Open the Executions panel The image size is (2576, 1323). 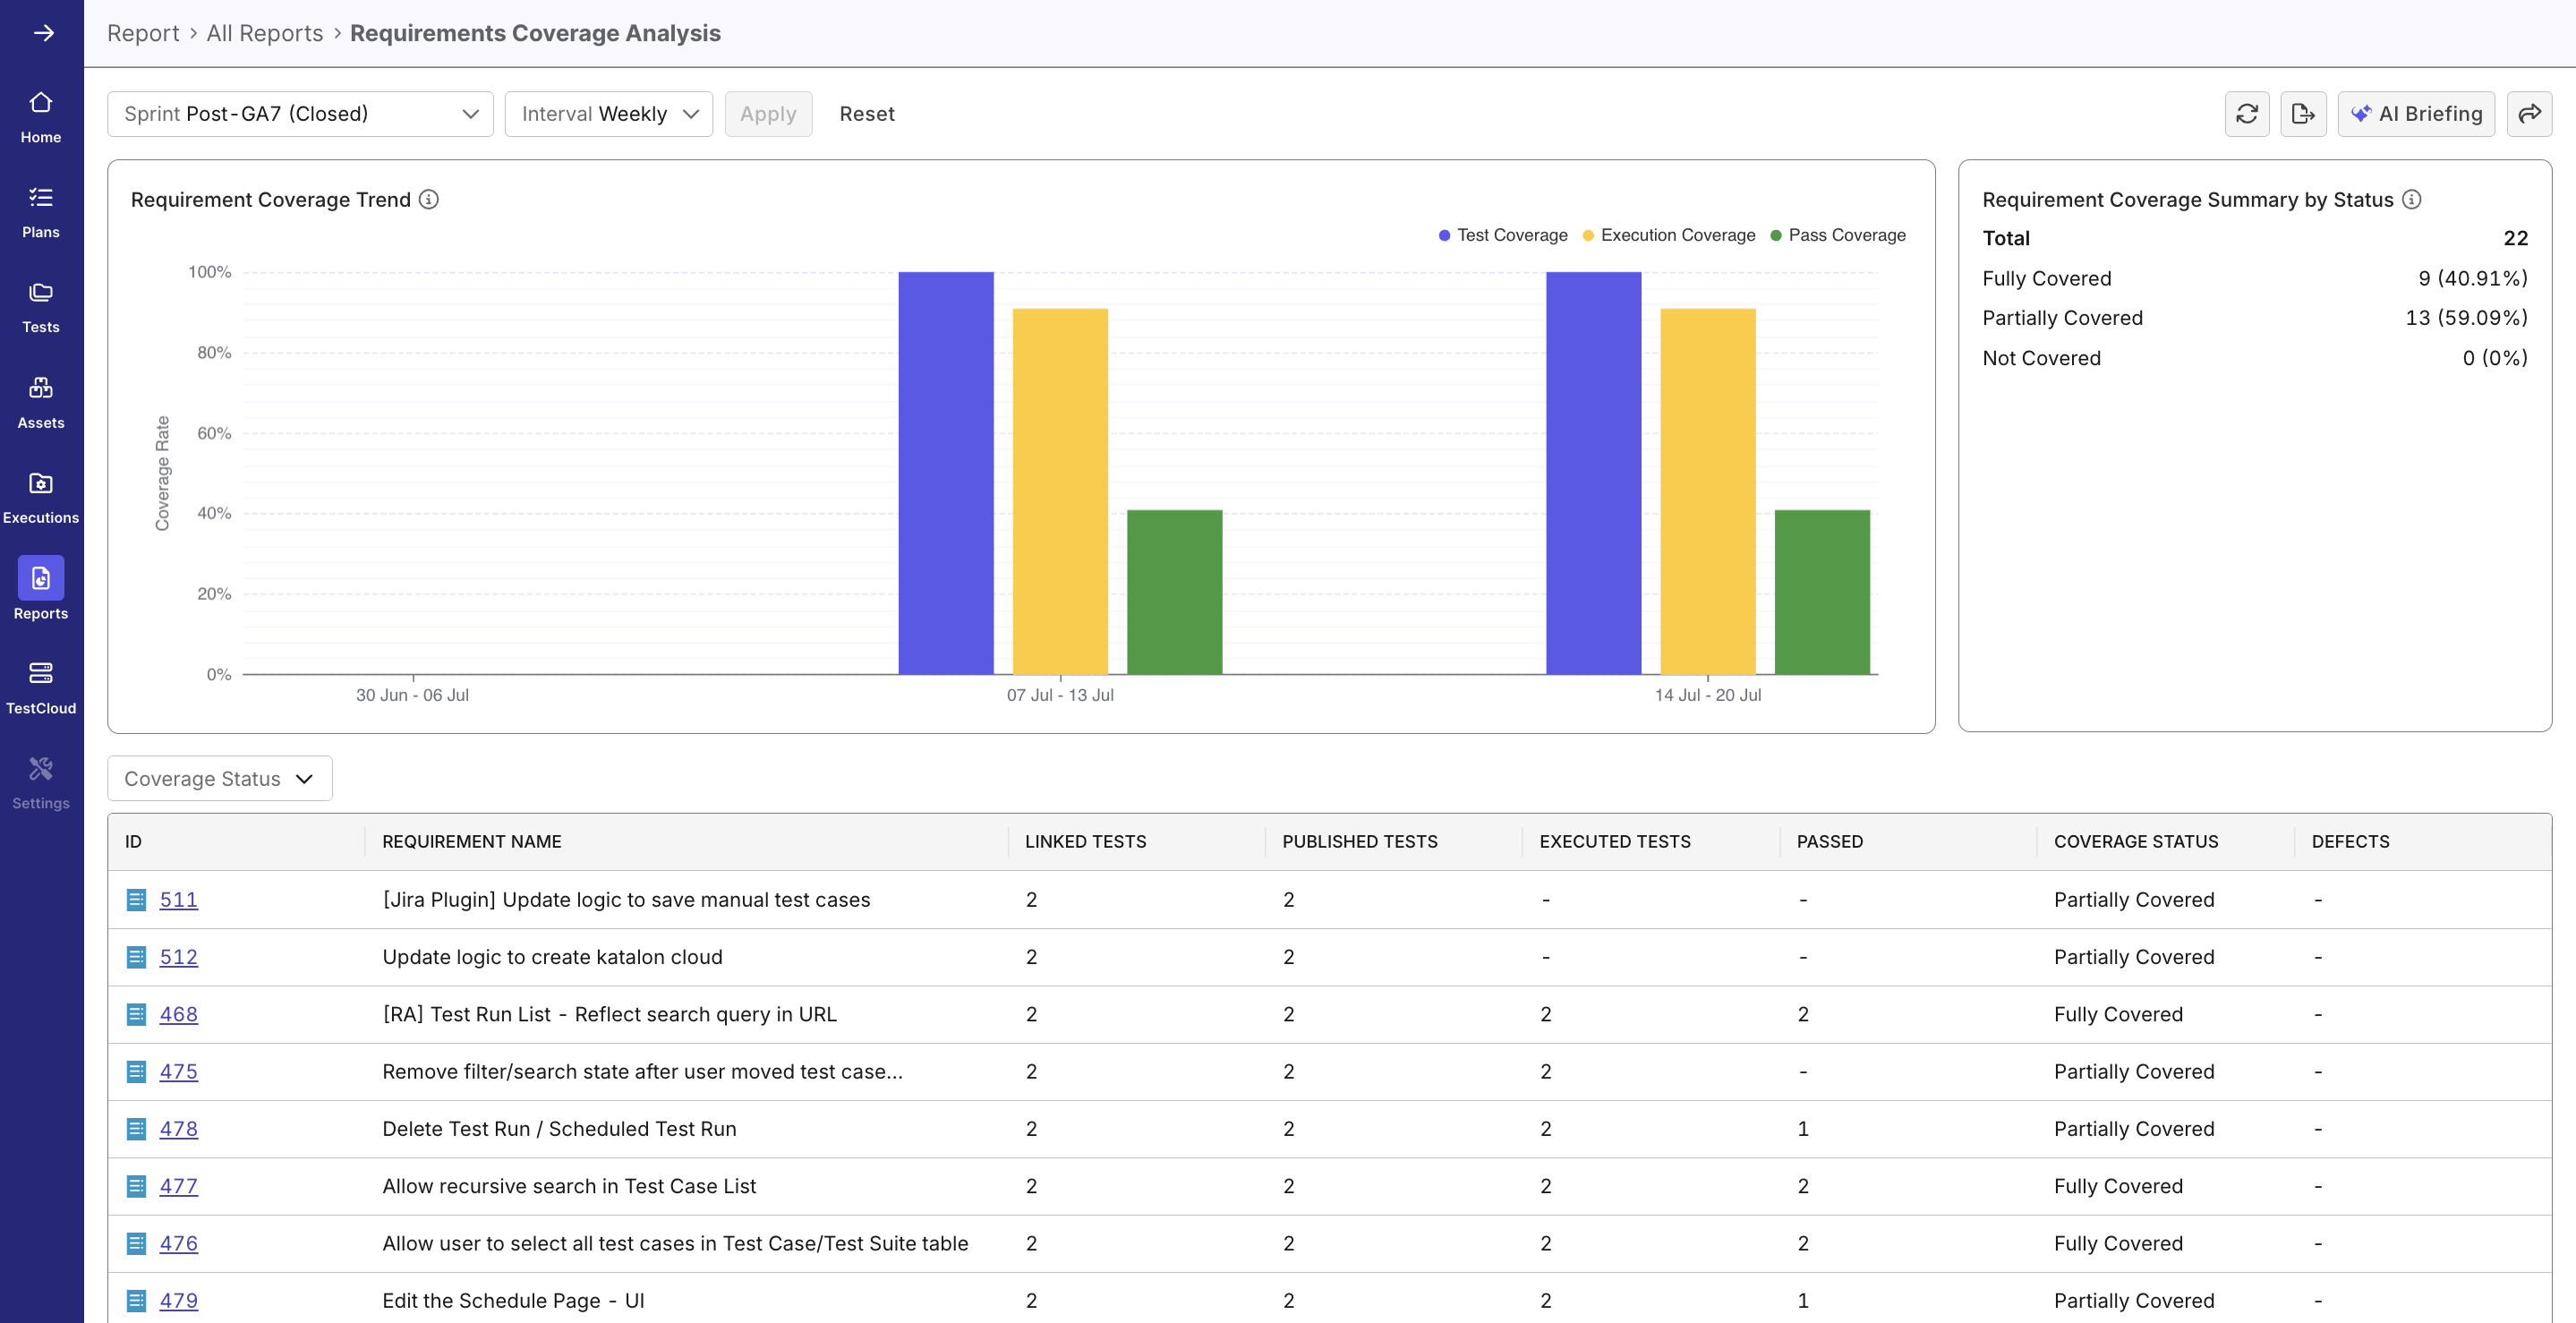click(40, 495)
